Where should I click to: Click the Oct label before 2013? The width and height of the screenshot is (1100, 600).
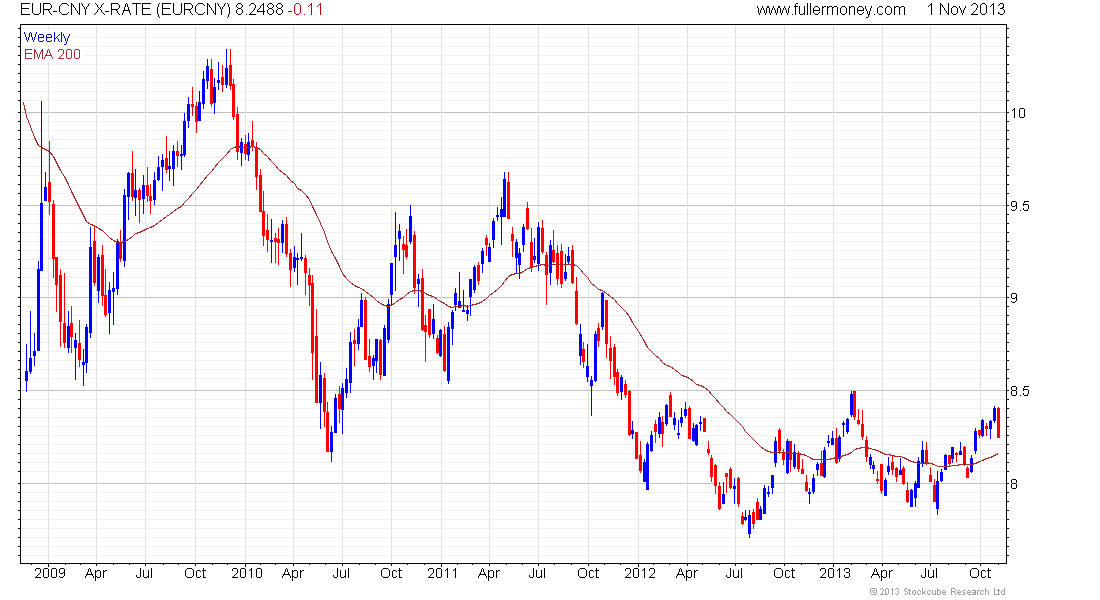784,573
